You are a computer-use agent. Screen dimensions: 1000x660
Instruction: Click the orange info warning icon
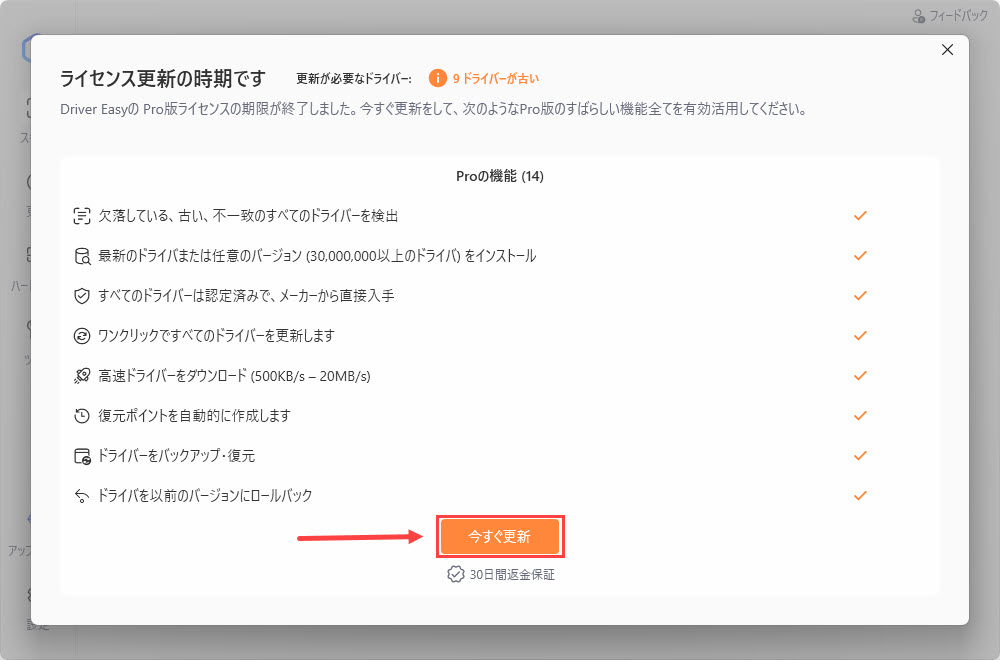pyautogui.click(x=438, y=78)
